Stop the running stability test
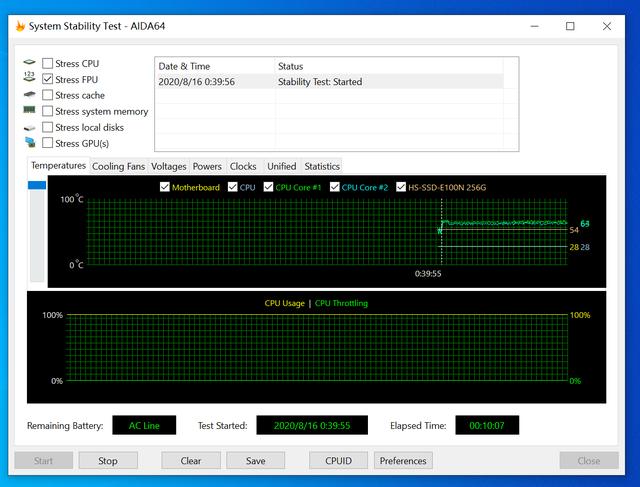 (108, 461)
